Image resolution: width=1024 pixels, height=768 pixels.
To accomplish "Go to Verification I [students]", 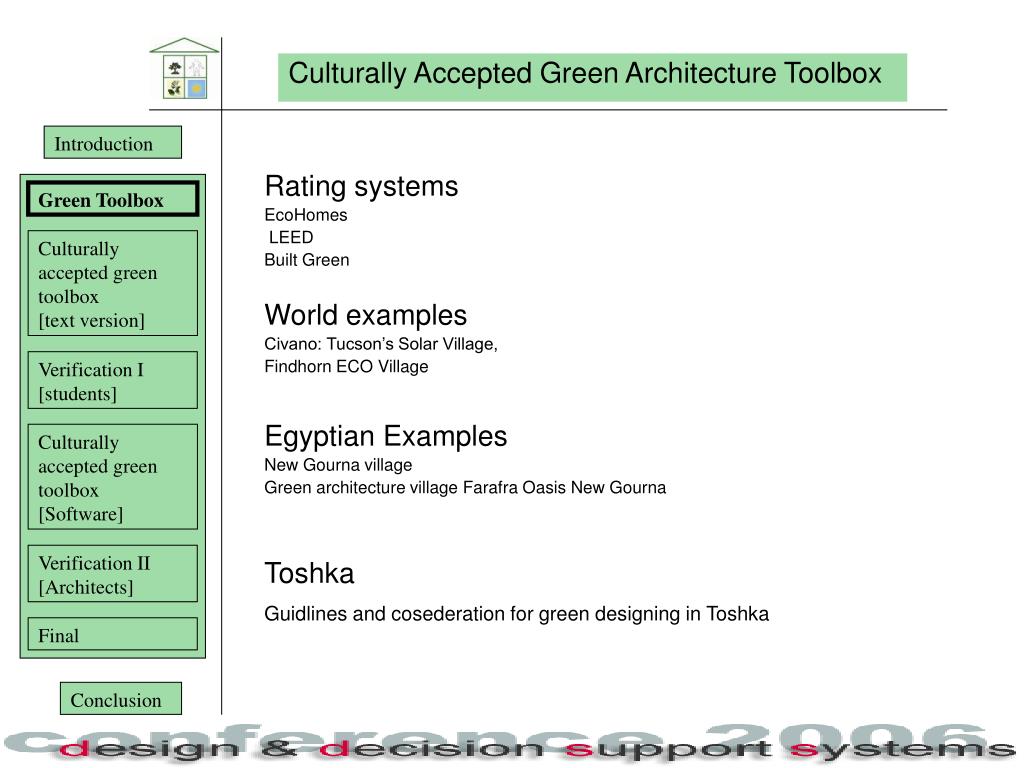I will (x=112, y=381).
